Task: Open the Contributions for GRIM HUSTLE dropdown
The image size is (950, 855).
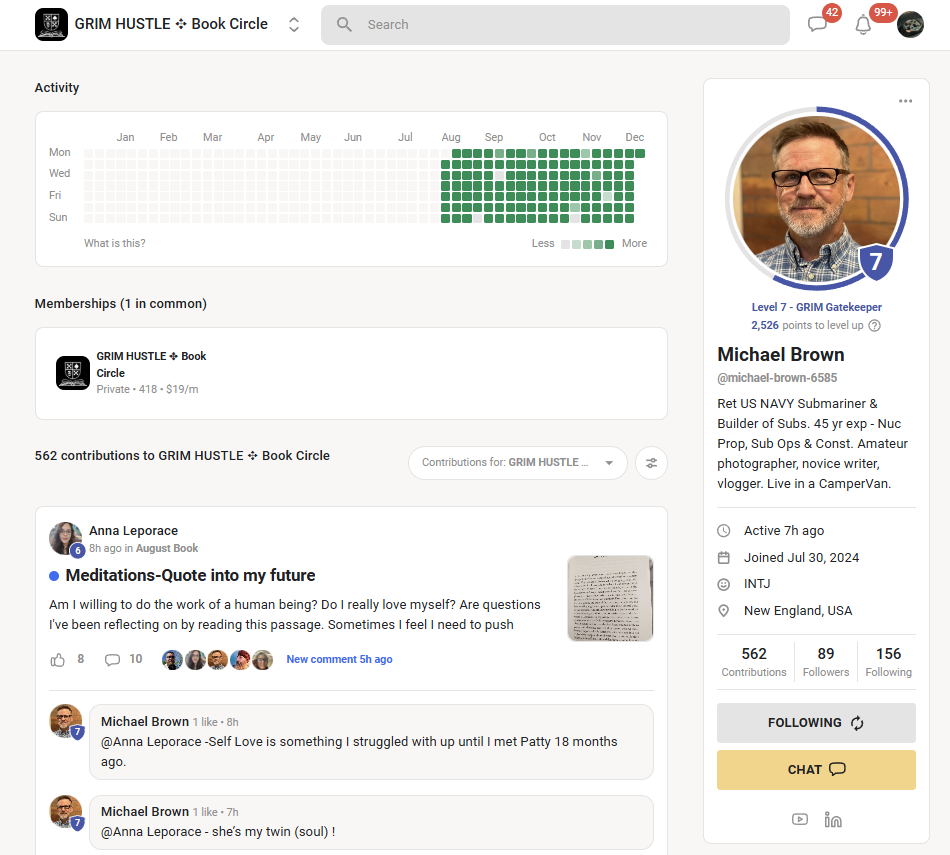Action: pos(517,463)
